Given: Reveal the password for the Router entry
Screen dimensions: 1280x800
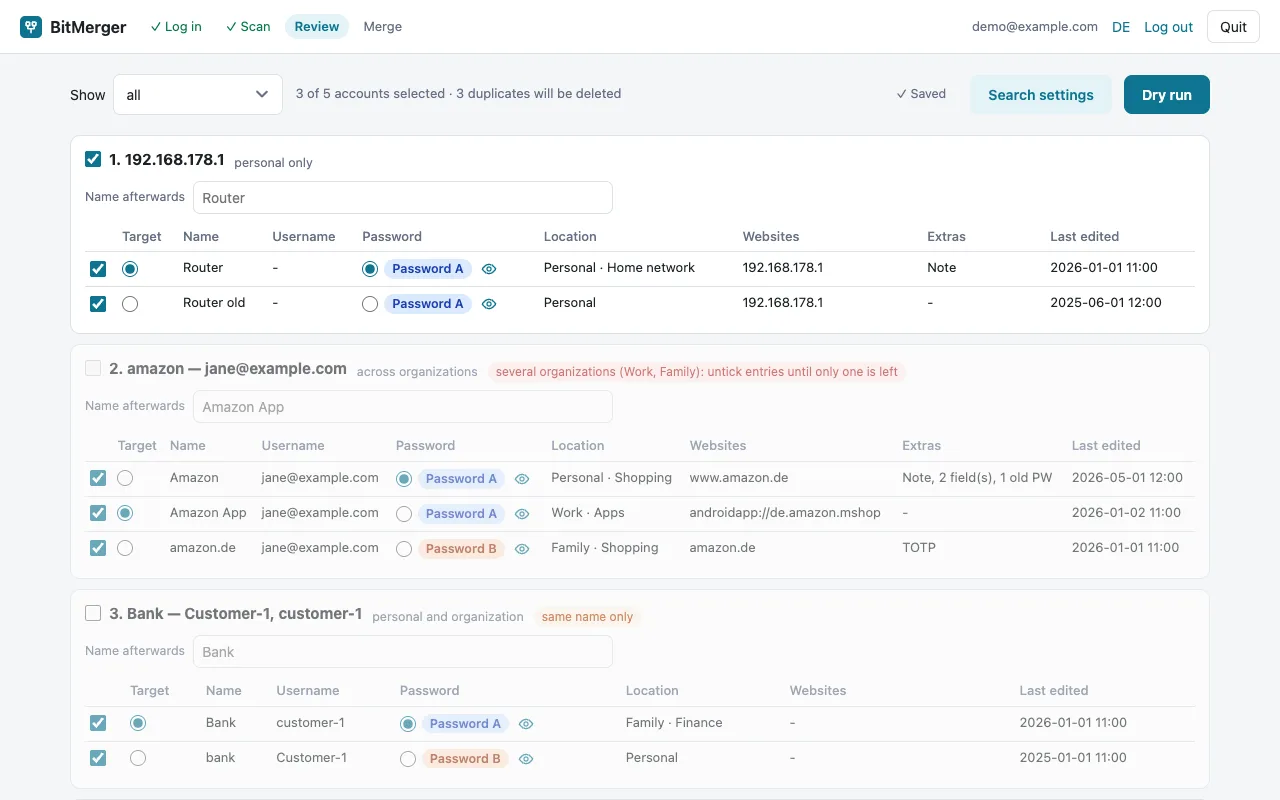Looking at the screenshot, I should (489, 269).
